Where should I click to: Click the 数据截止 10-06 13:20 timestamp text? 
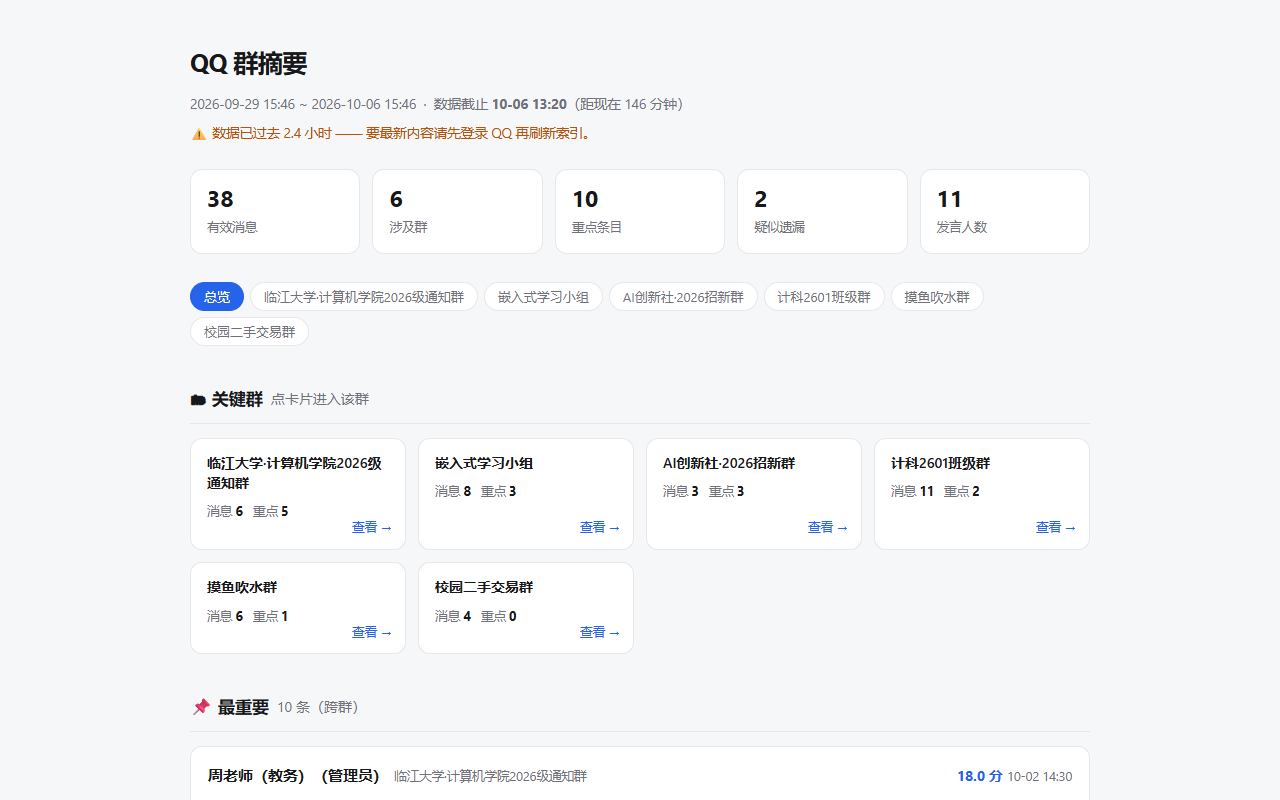tap(500, 104)
